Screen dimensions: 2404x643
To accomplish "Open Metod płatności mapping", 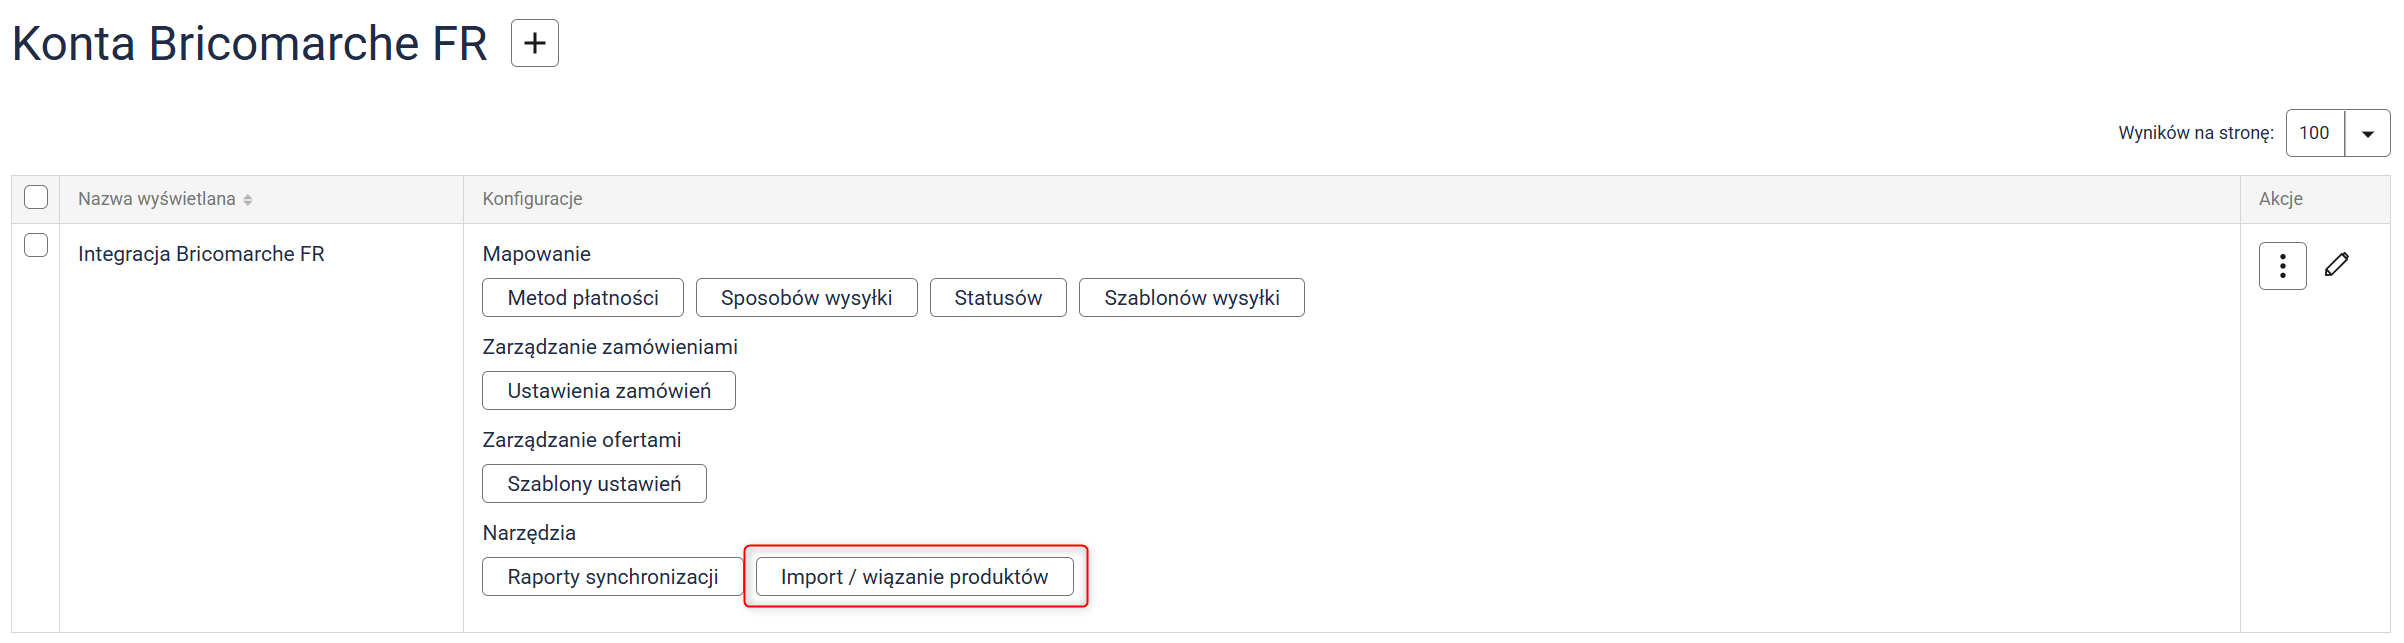I will point(583,298).
